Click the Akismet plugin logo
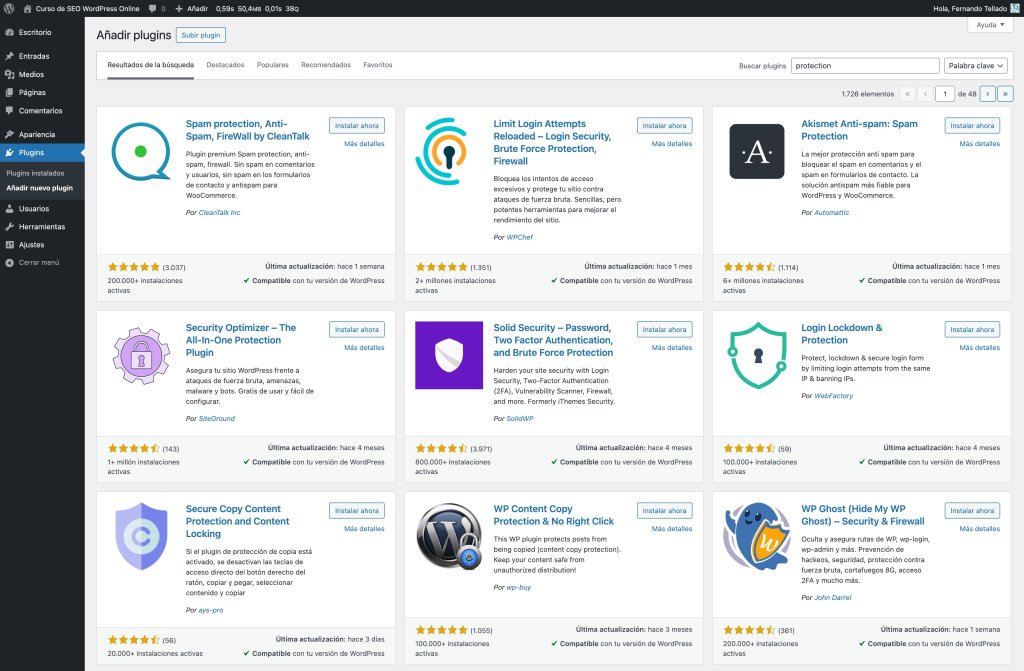Screen dimensions: 1024x671 tap(756, 152)
